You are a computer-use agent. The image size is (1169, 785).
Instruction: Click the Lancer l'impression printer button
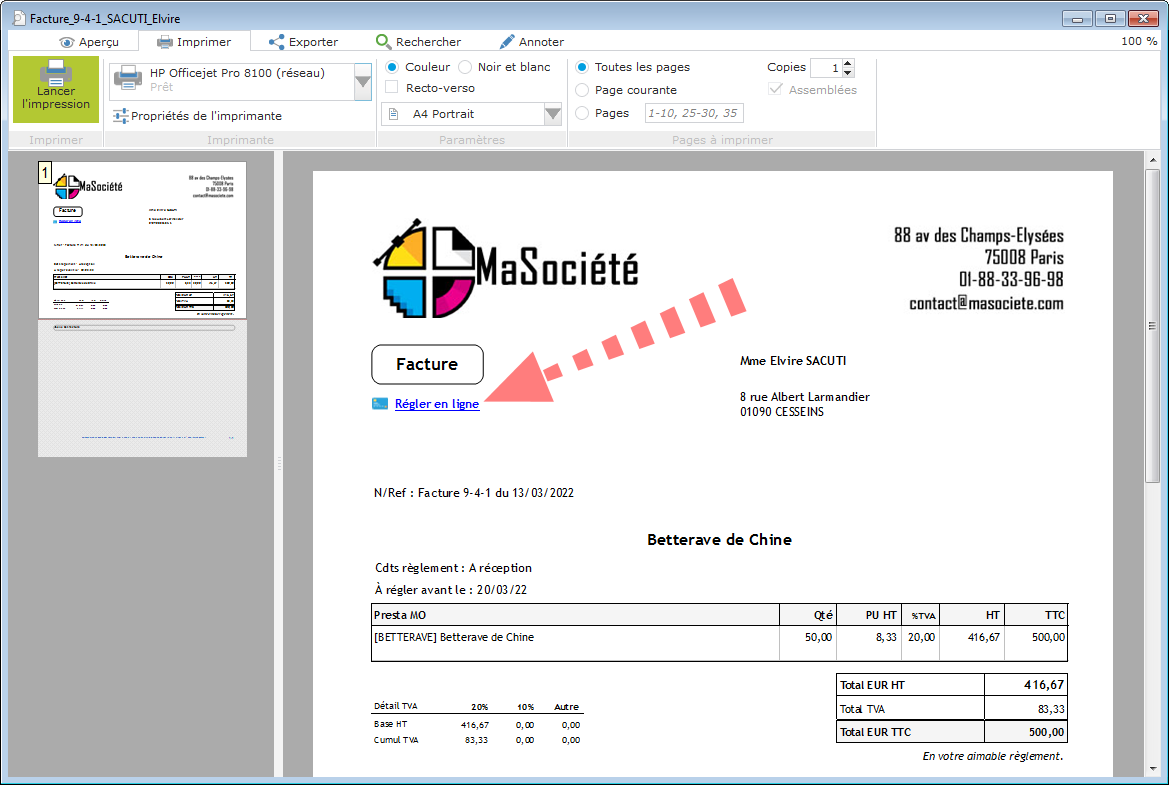(x=56, y=89)
